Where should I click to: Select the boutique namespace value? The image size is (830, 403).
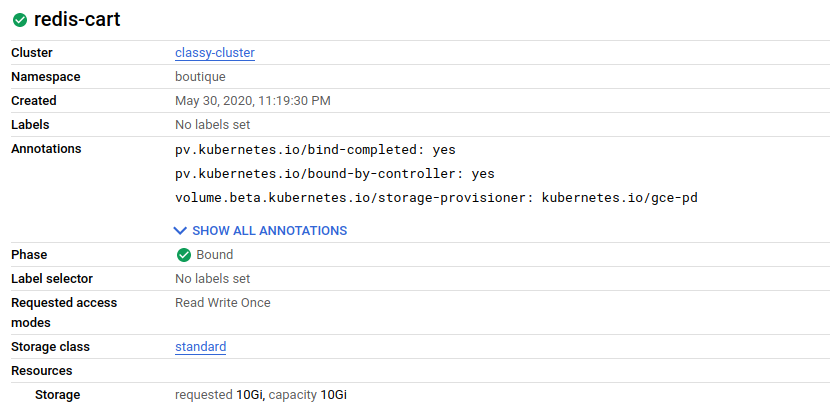[200, 77]
